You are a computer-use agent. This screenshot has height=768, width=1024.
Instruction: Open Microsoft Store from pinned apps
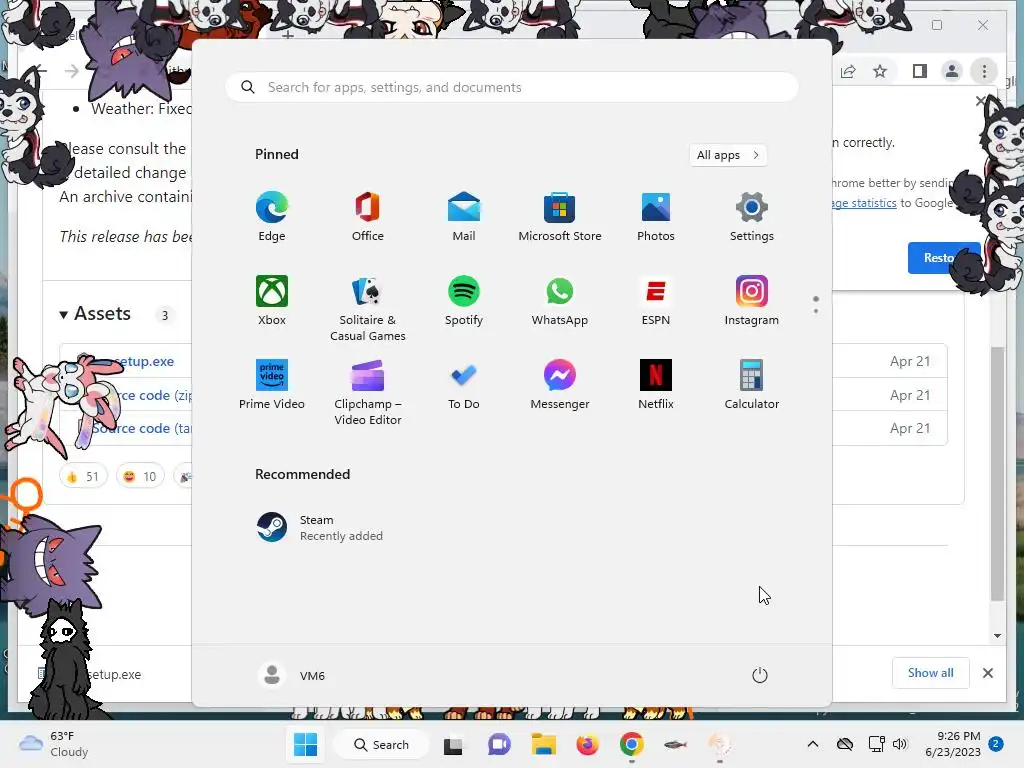[x=560, y=217]
